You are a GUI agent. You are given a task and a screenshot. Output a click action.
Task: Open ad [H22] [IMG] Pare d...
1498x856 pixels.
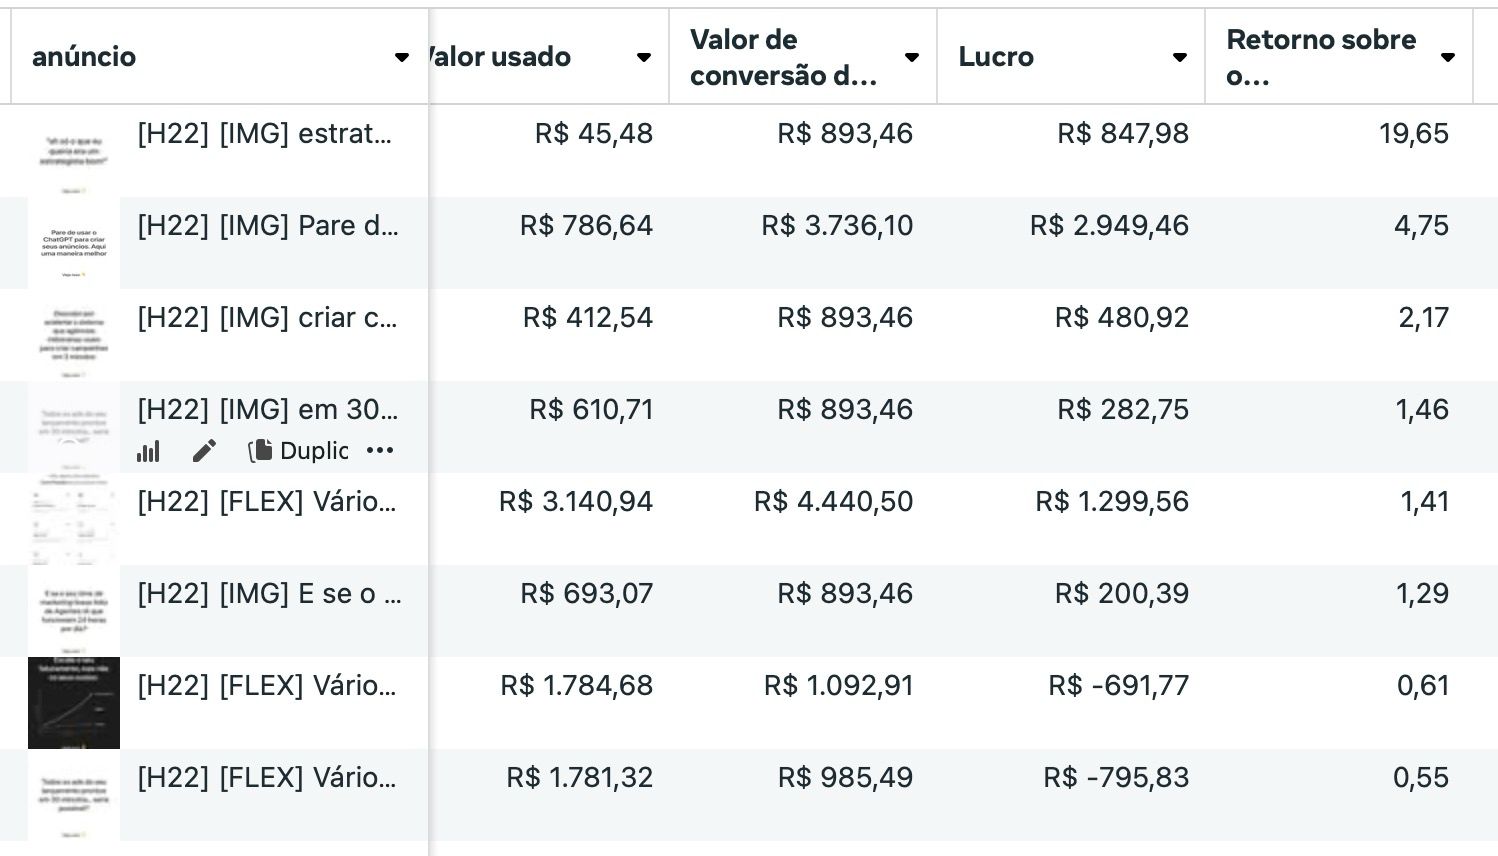(x=268, y=225)
